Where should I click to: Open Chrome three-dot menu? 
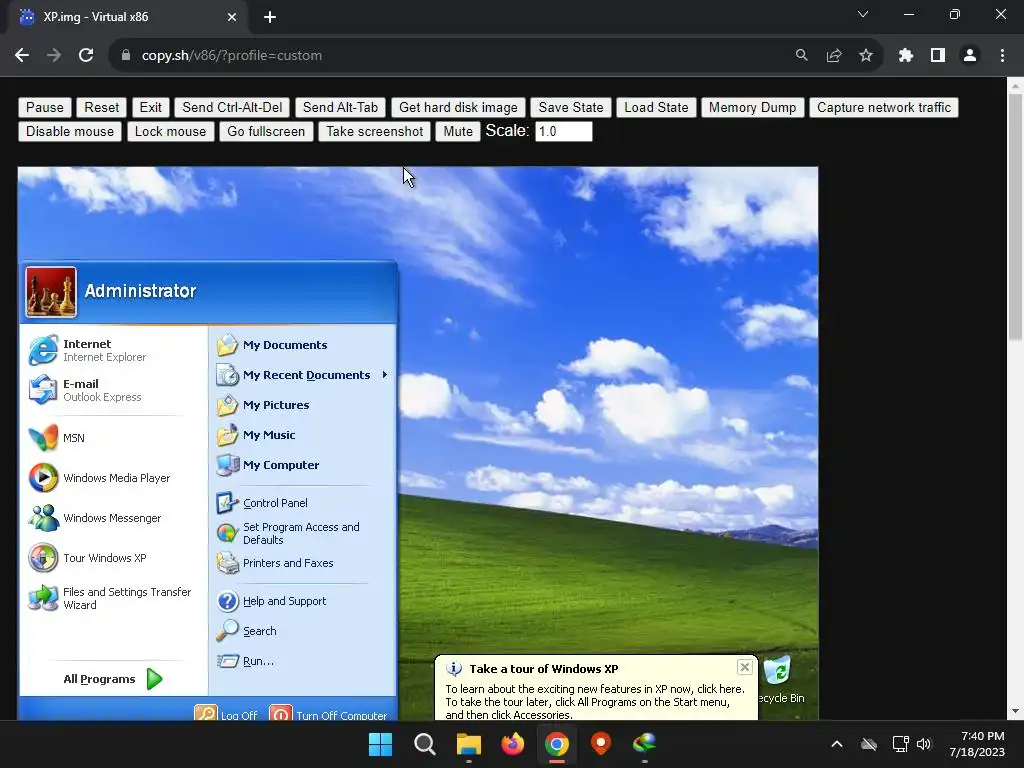point(1002,56)
